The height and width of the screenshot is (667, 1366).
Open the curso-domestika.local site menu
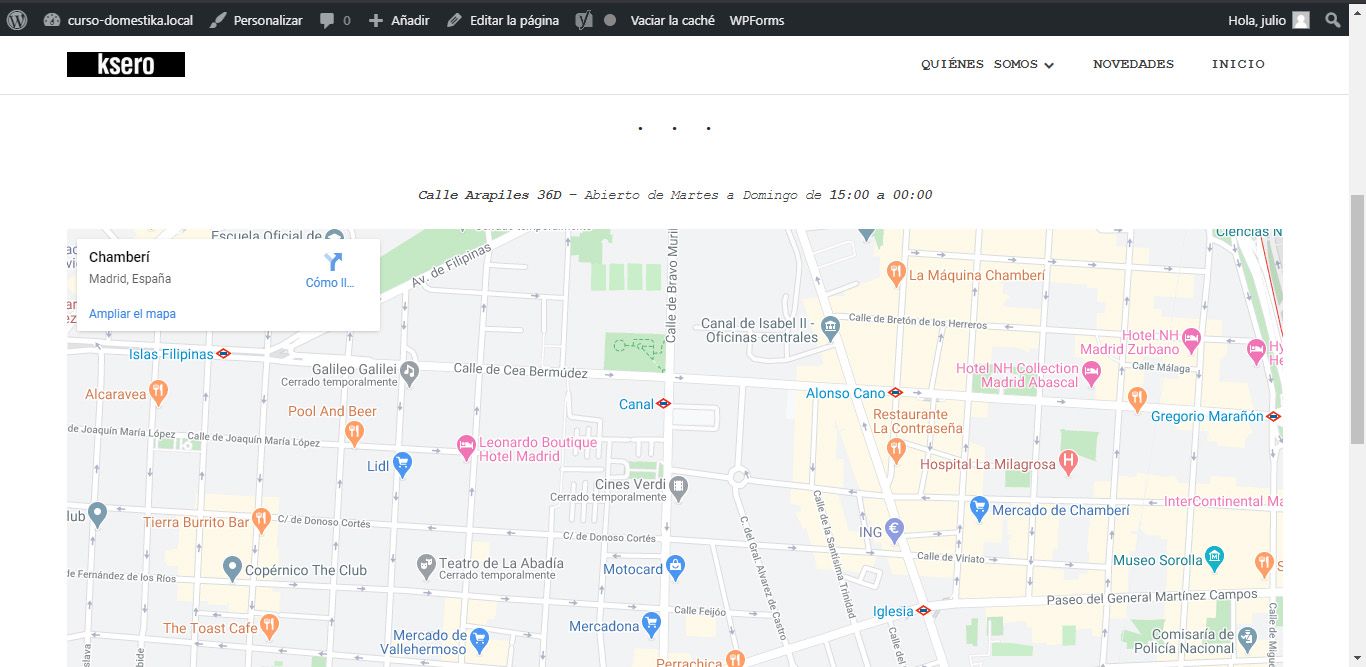119,20
